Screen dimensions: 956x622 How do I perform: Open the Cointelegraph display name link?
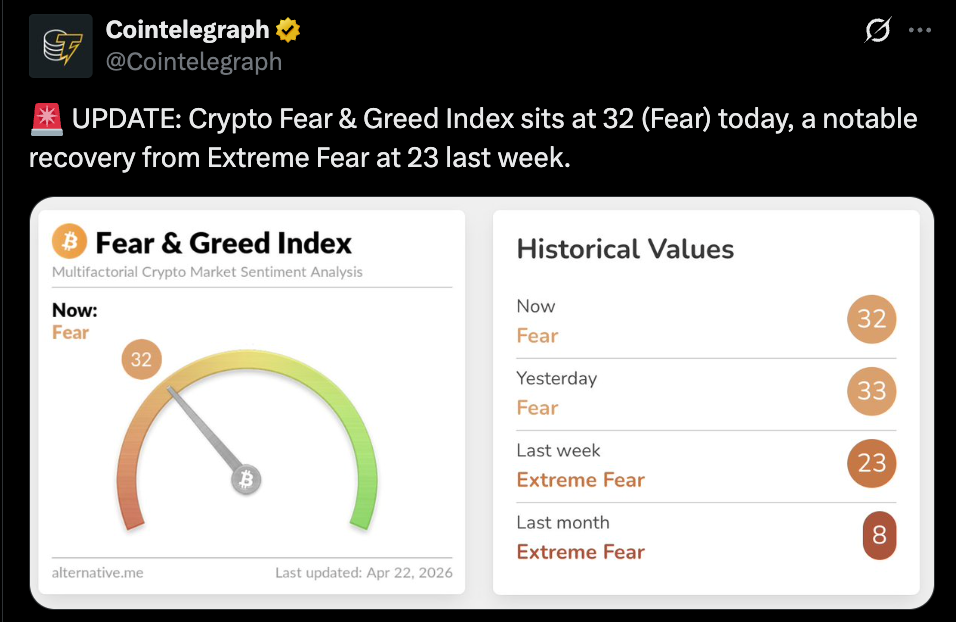(x=187, y=31)
